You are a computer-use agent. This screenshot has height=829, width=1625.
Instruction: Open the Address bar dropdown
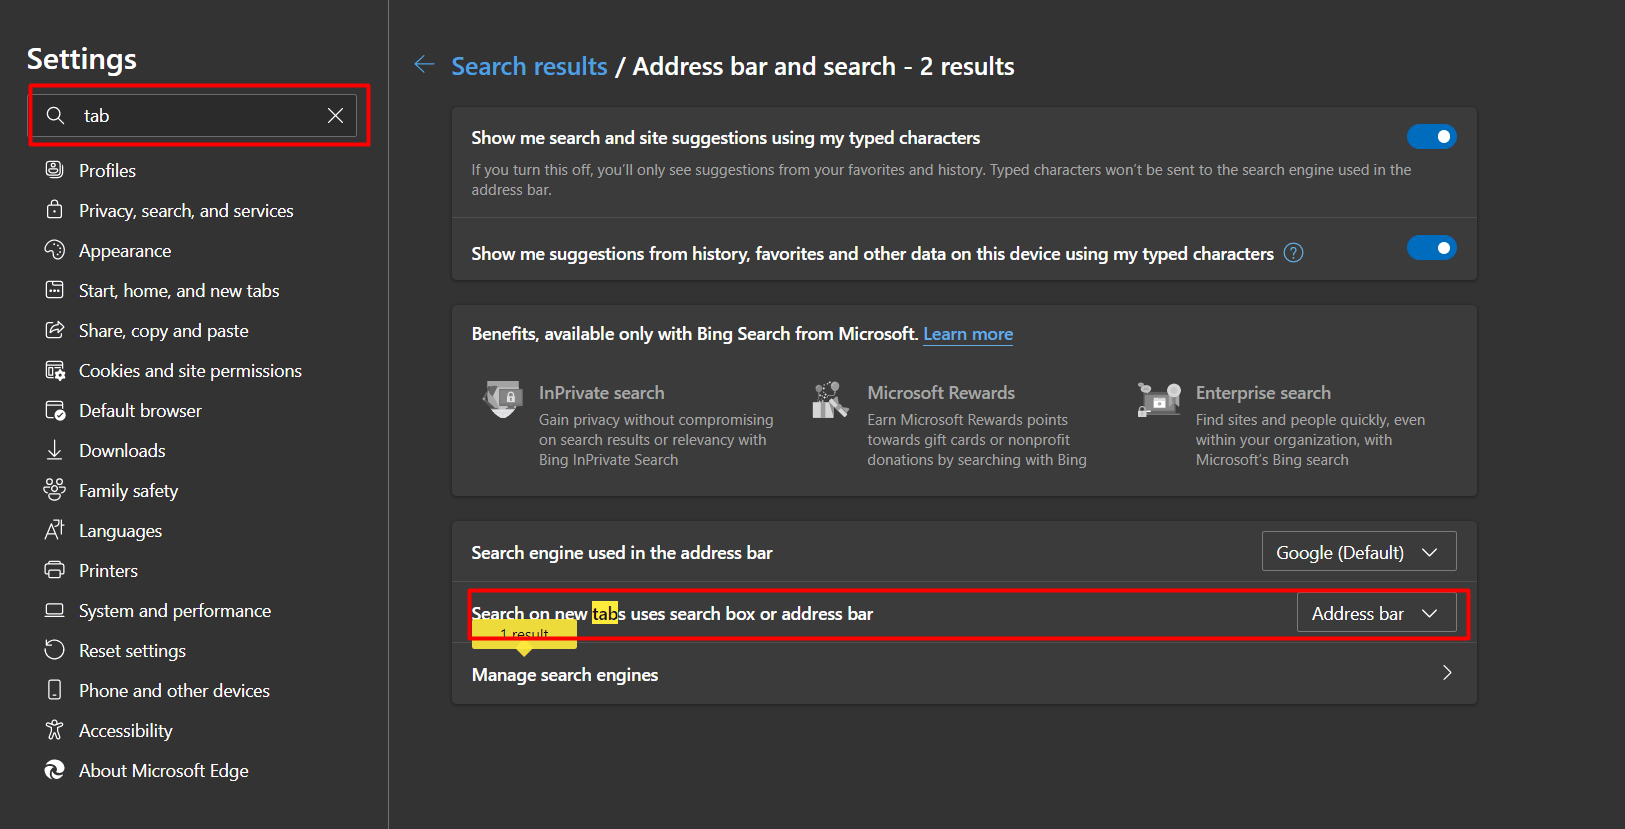(x=1376, y=613)
